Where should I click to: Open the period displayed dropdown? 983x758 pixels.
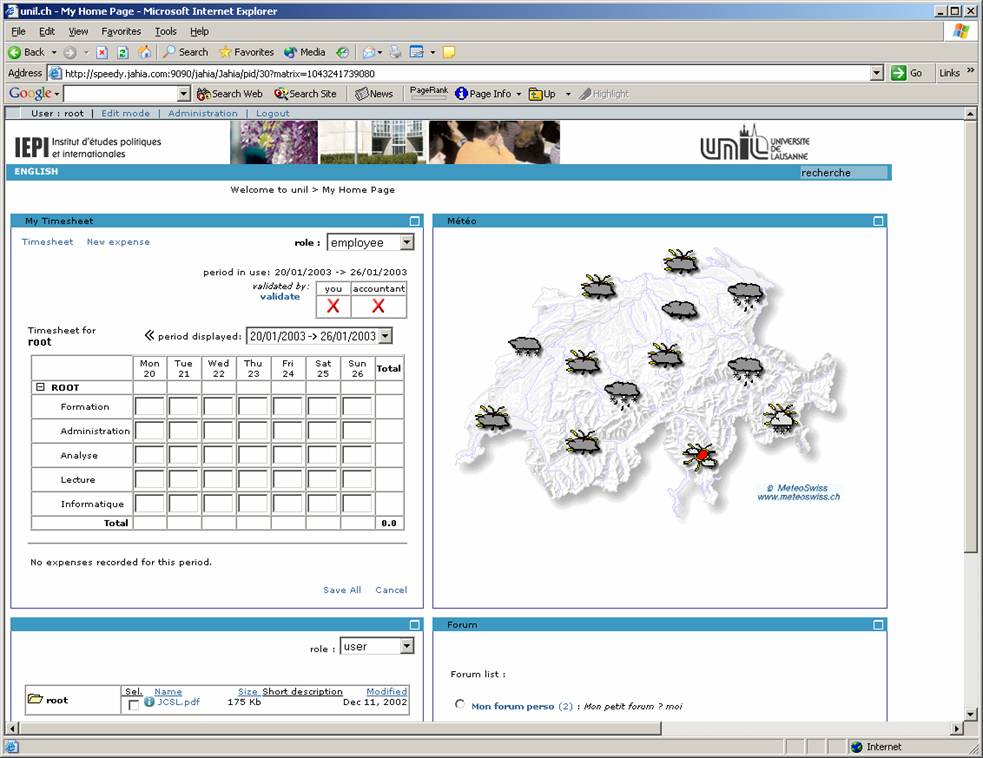(x=386, y=336)
